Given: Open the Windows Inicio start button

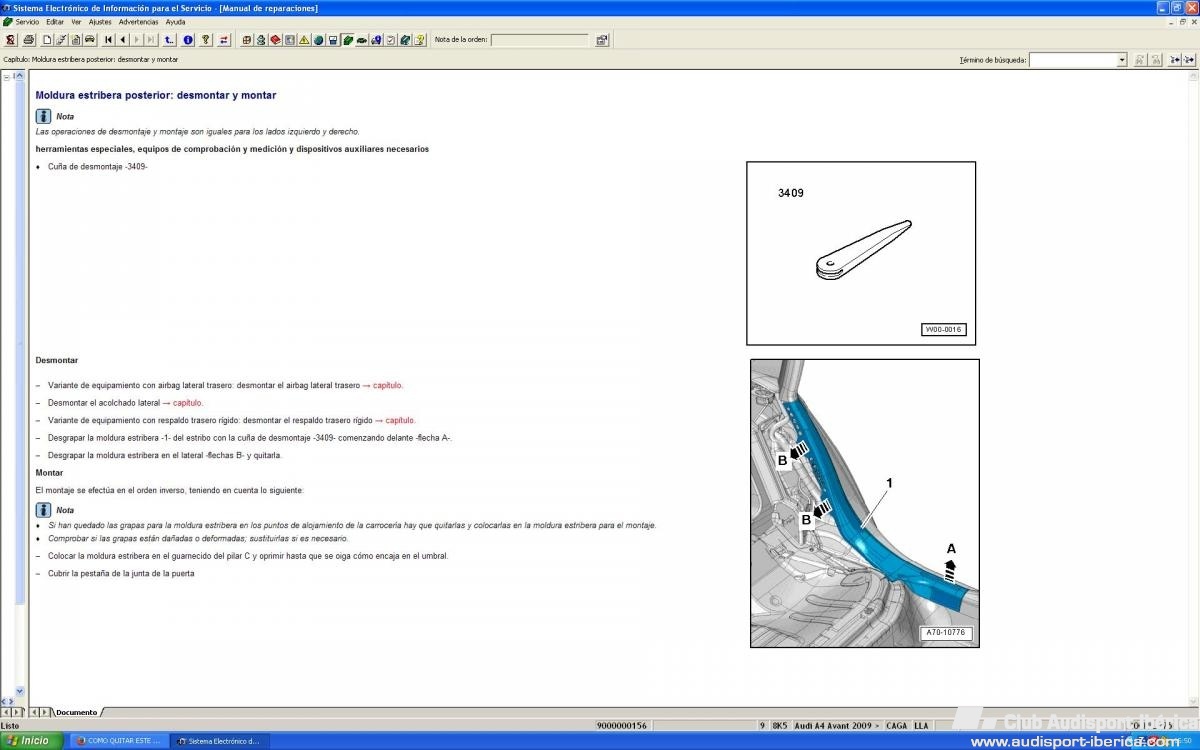Looking at the screenshot, I should (x=30, y=741).
